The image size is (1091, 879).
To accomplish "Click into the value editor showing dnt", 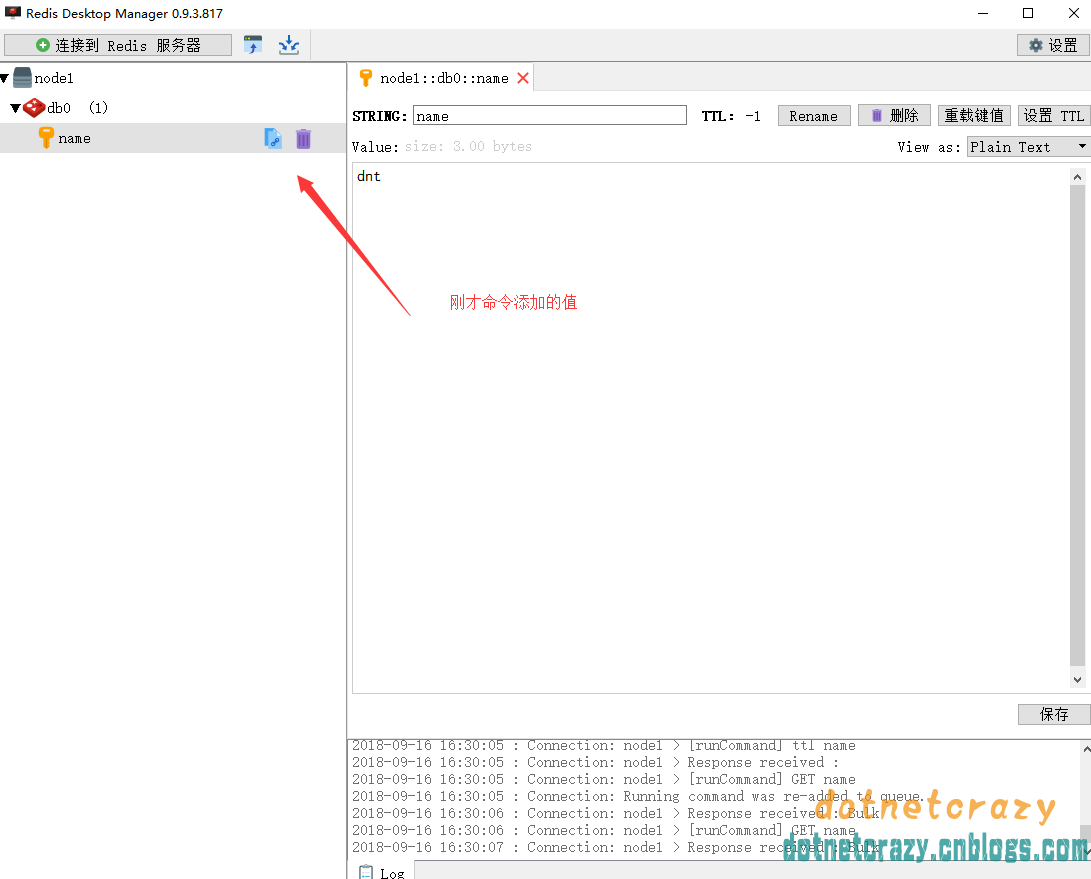I will 710,427.
